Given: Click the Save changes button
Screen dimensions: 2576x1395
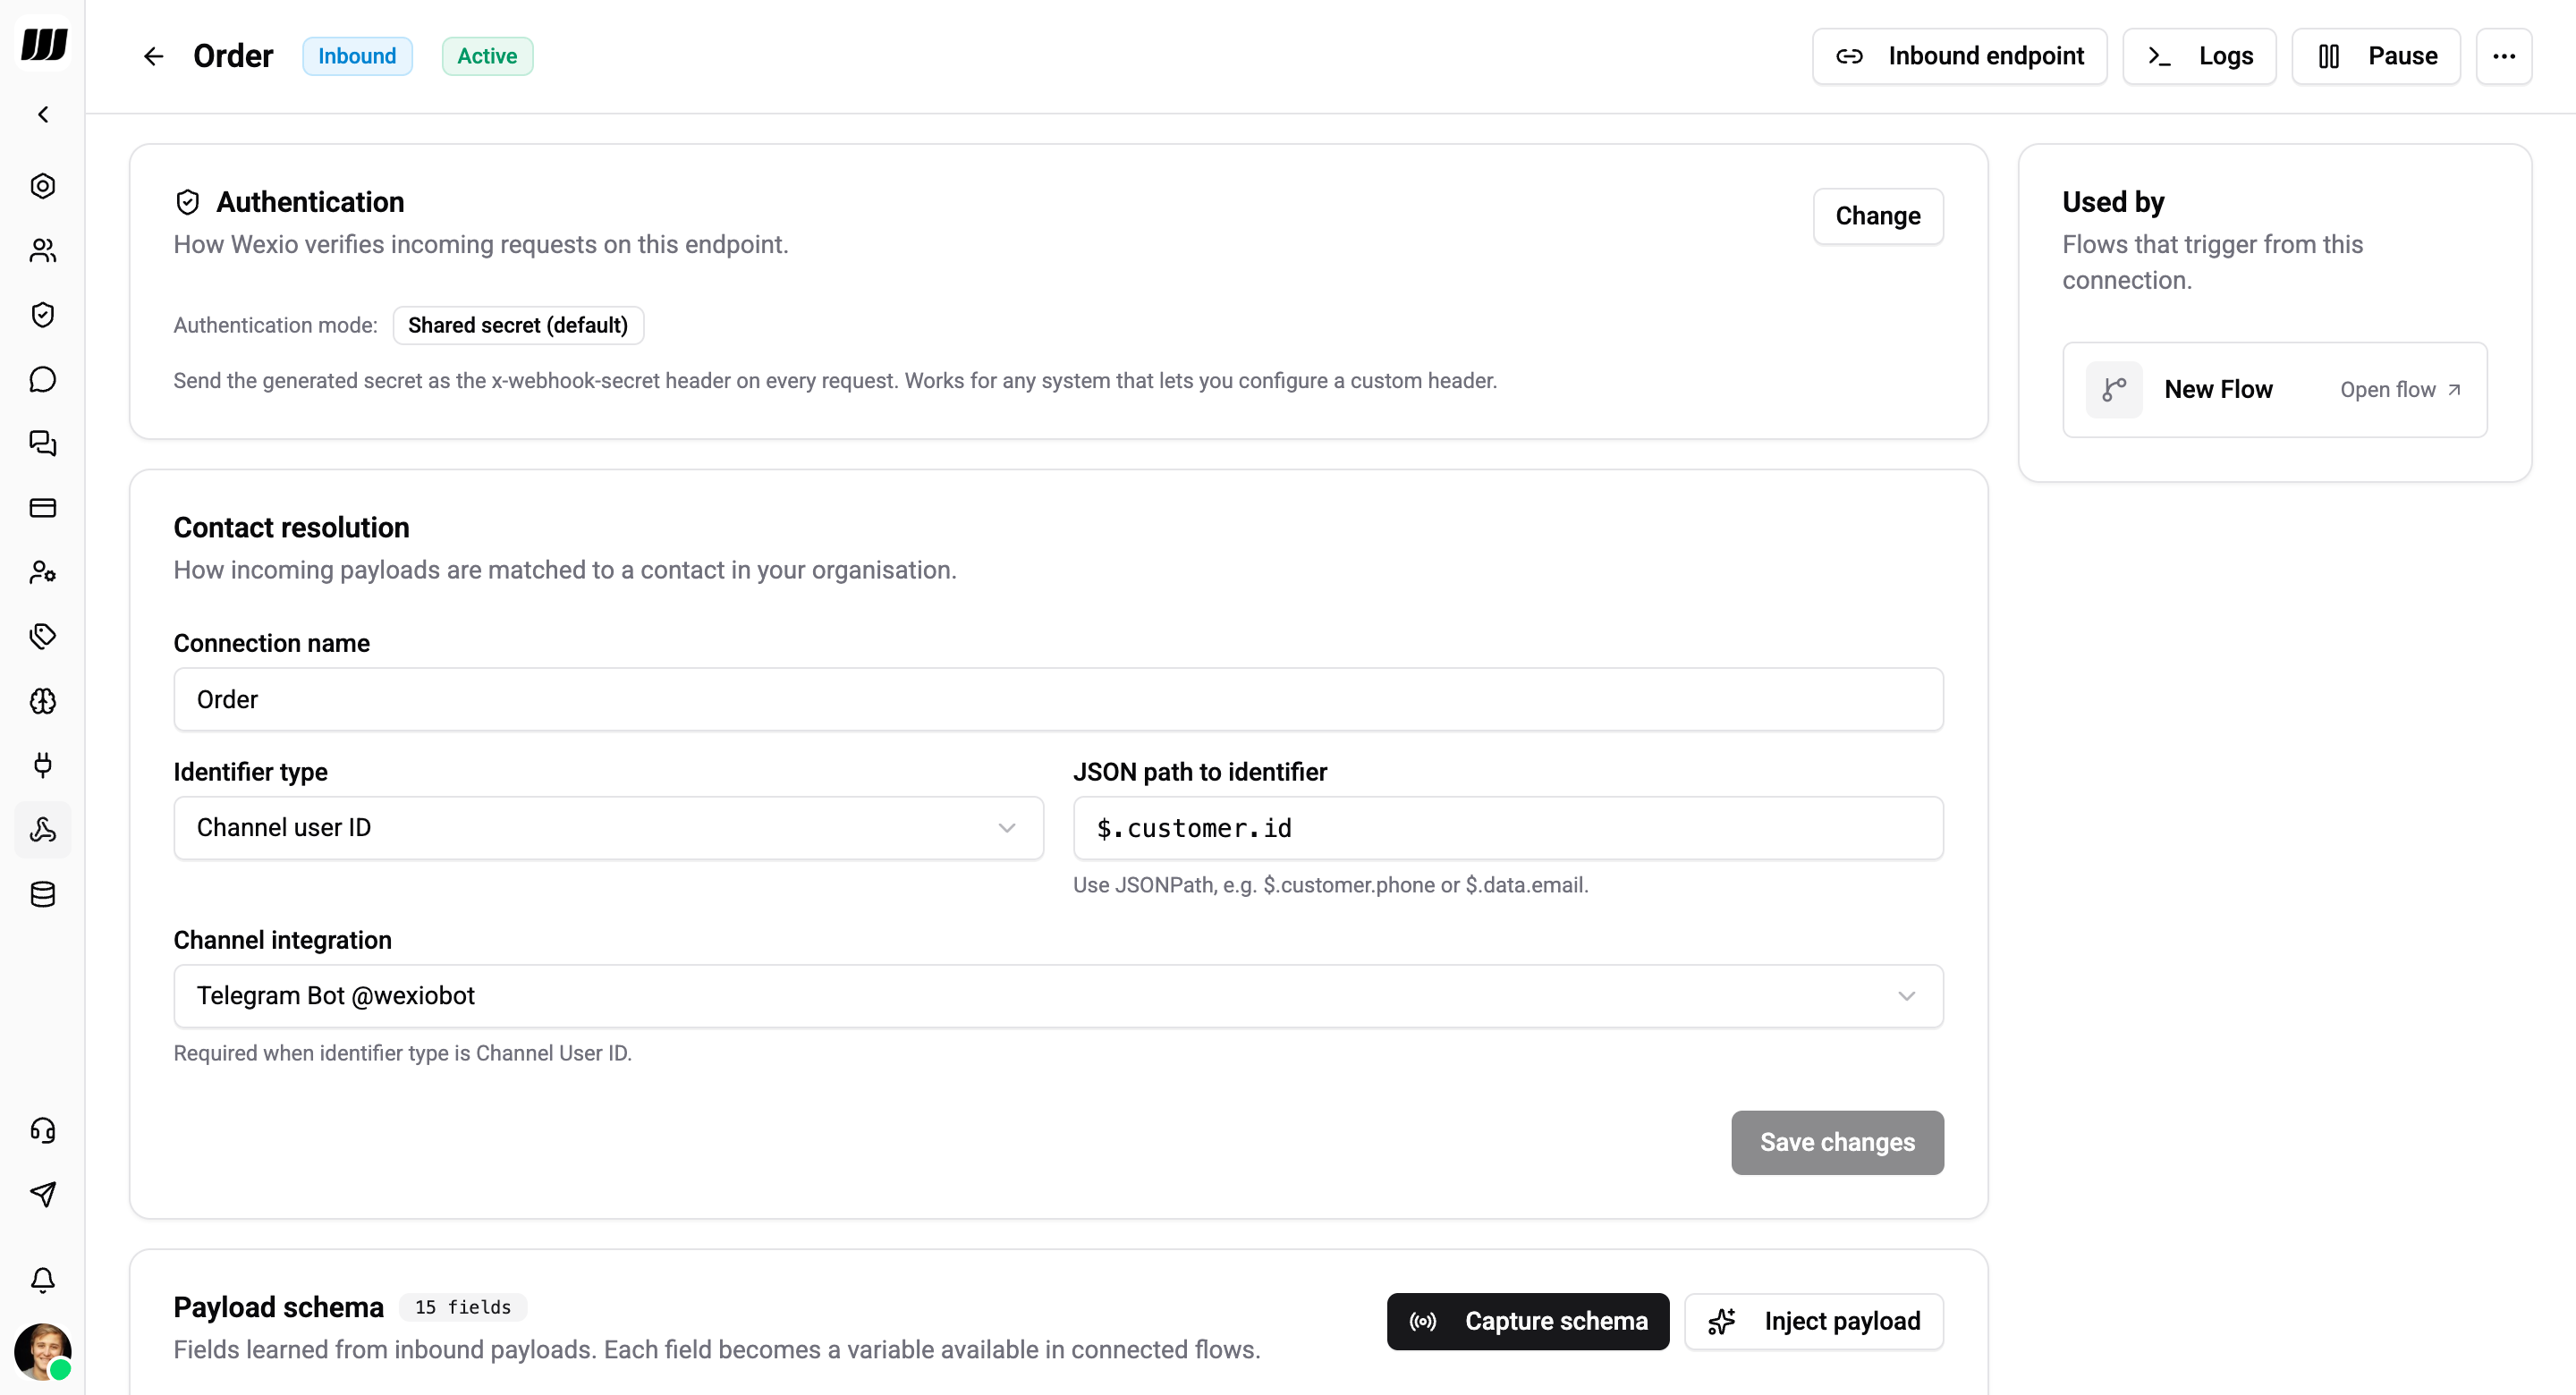Looking at the screenshot, I should [1836, 1142].
